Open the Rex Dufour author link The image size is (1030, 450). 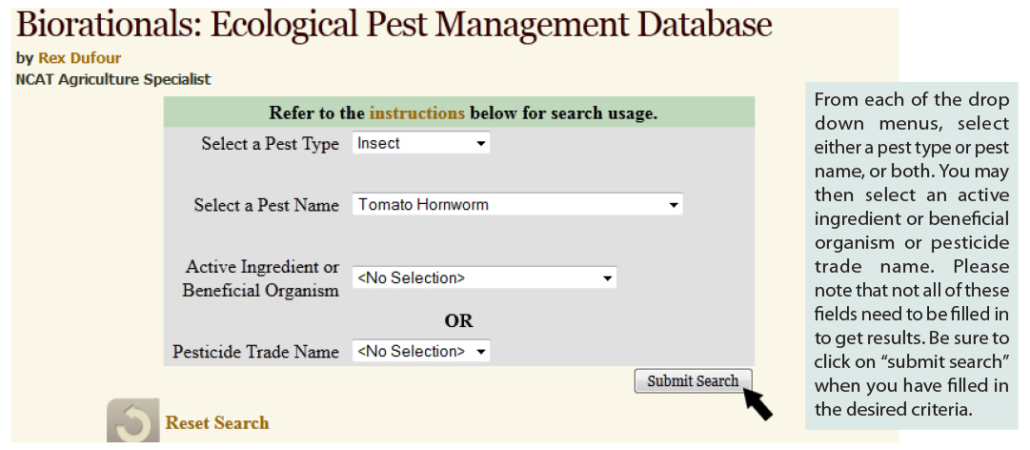(79, 58)
